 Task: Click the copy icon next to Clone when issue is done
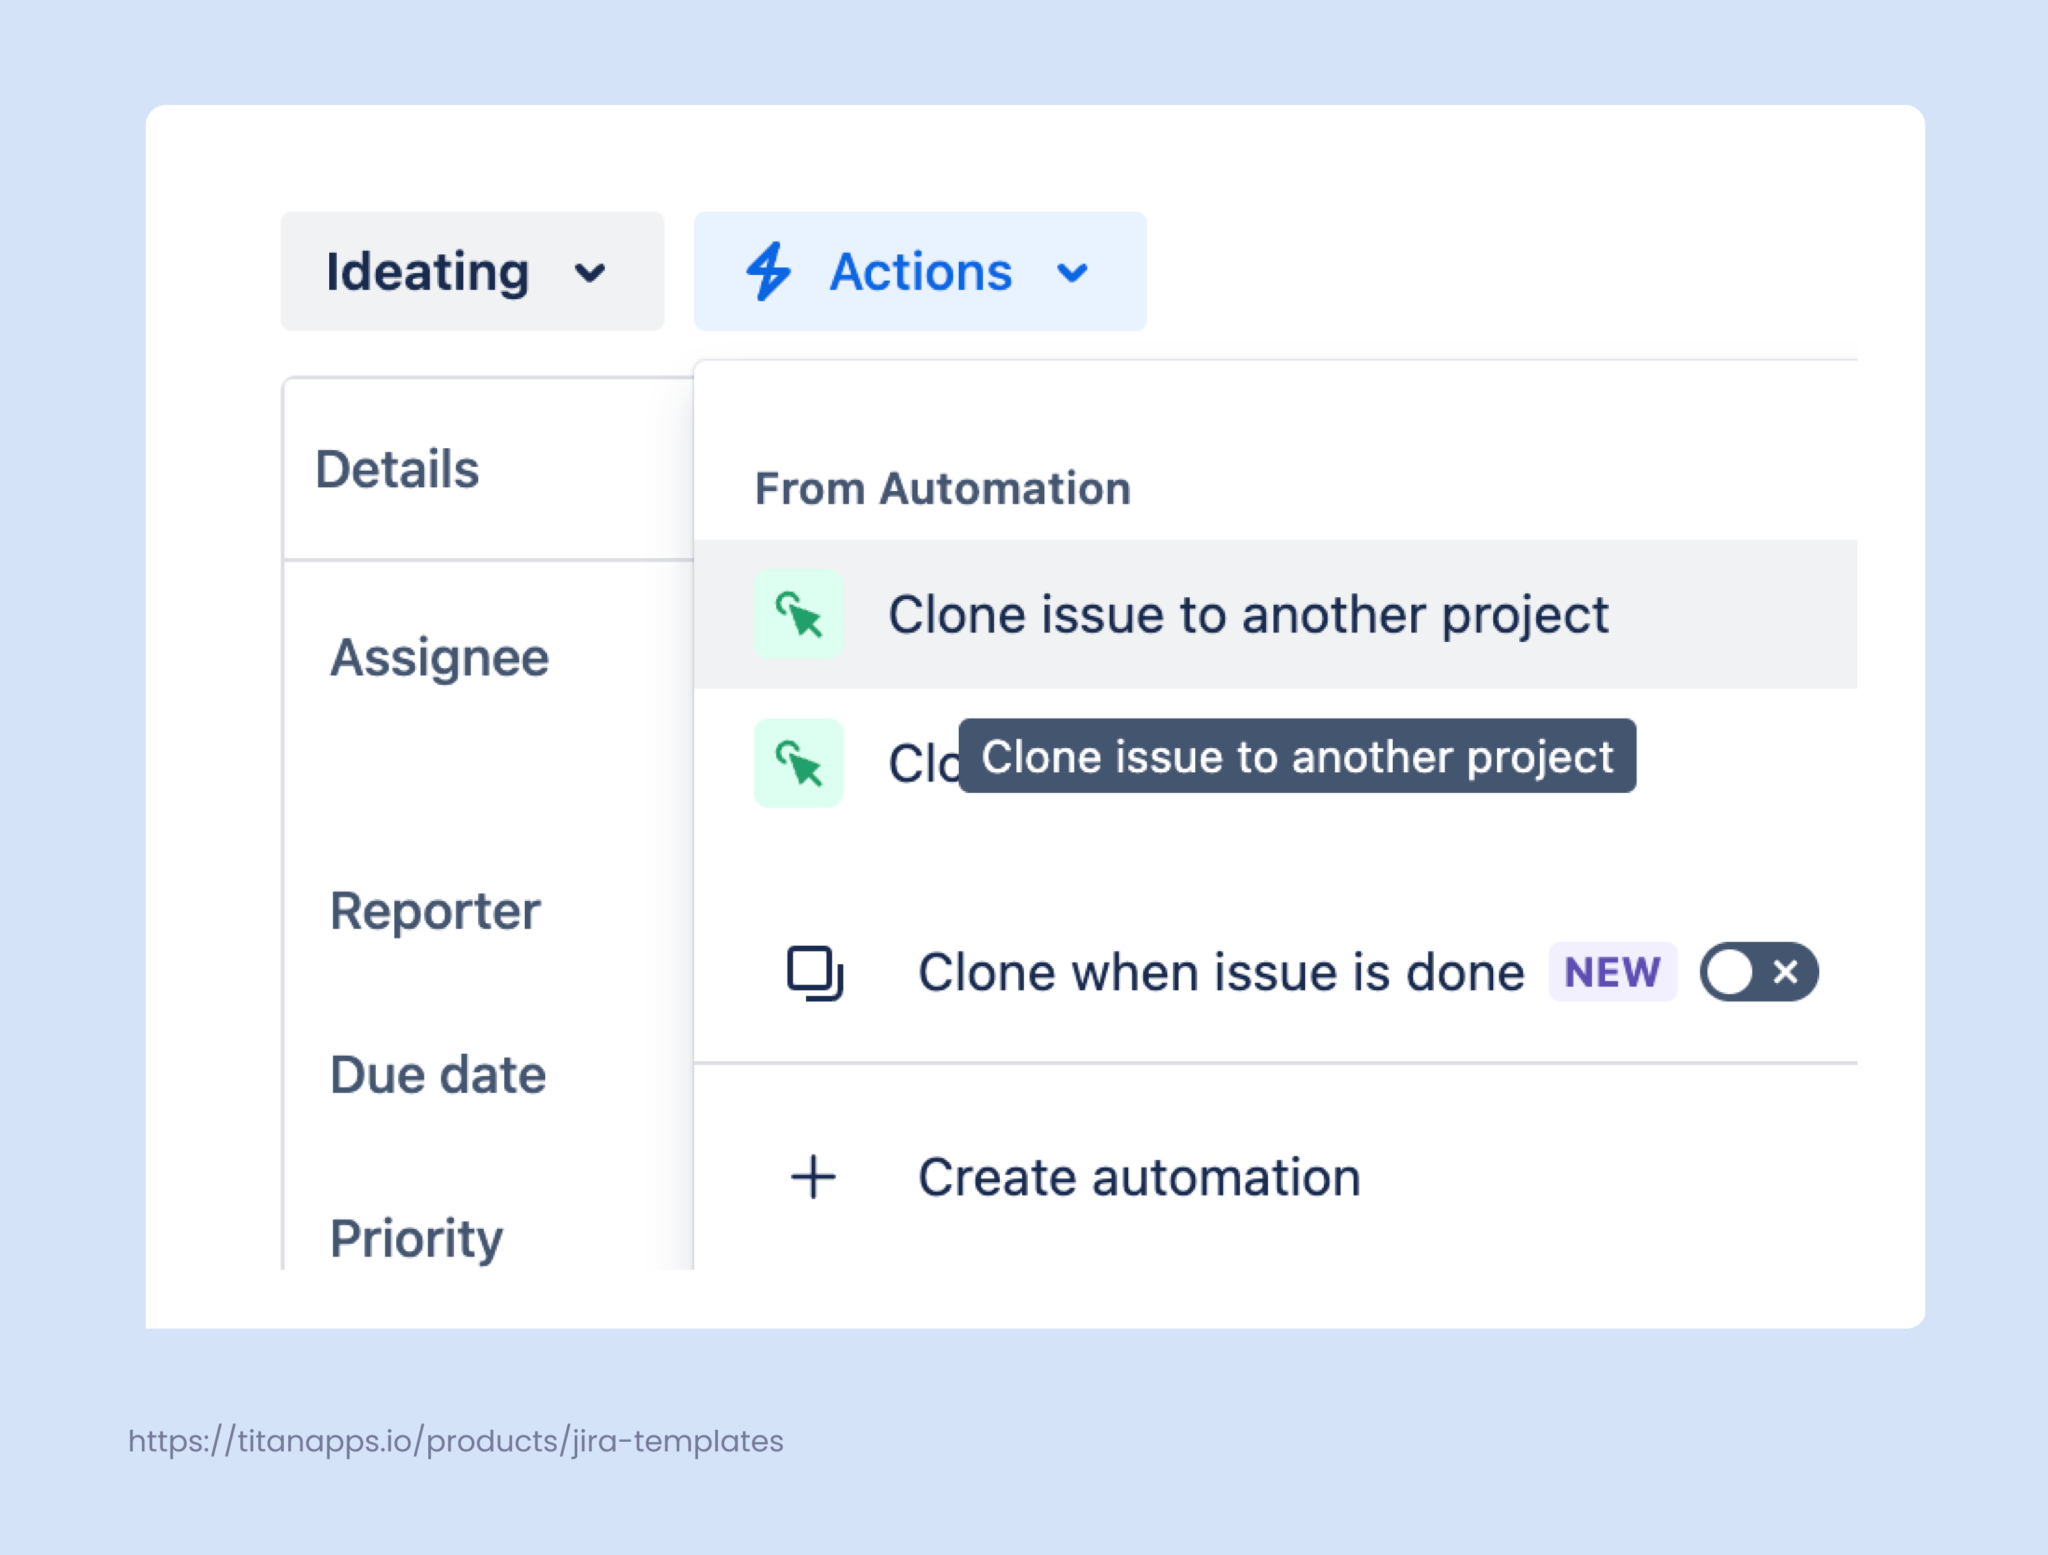813,971
